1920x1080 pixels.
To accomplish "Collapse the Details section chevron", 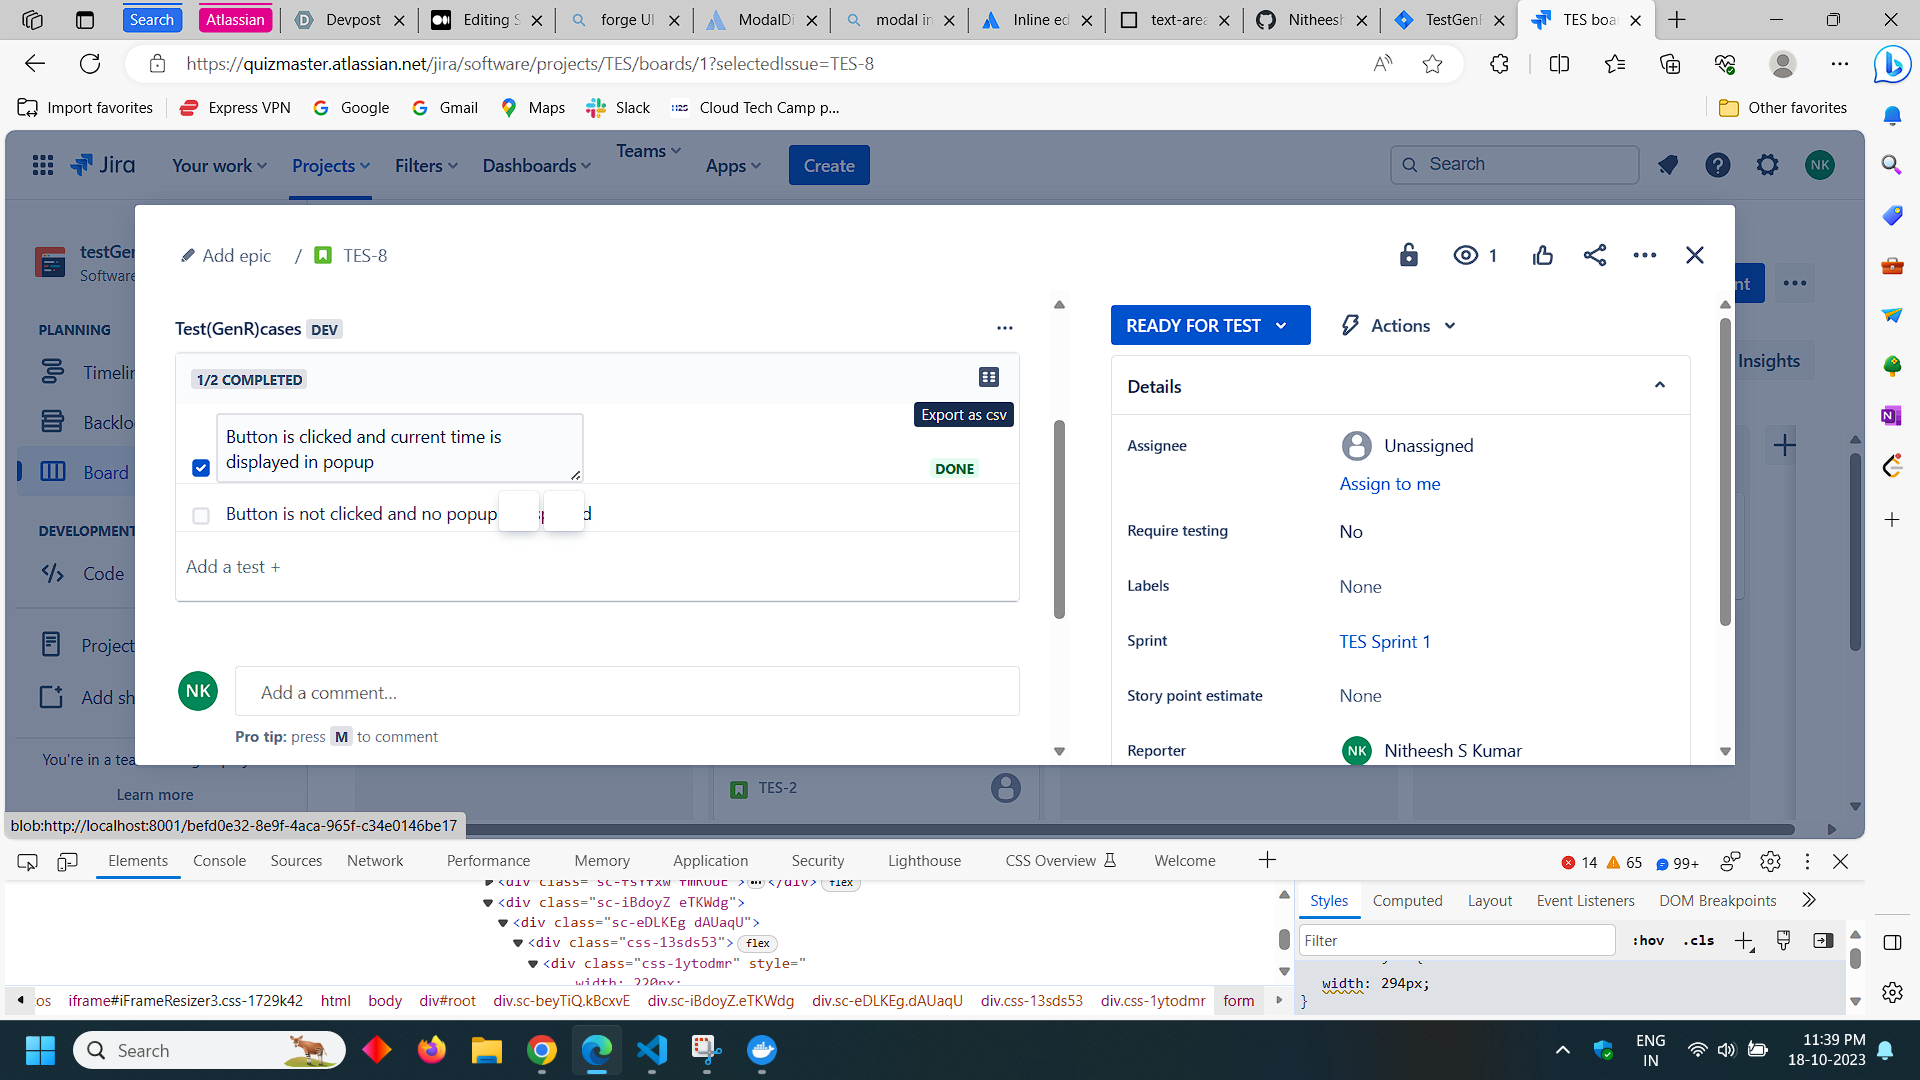I will pyautogui.click(x=1660, y=386).
